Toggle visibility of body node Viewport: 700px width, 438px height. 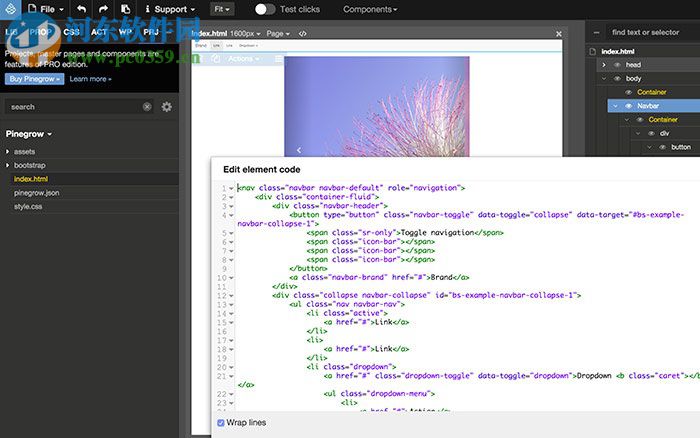tap(617, 79)
